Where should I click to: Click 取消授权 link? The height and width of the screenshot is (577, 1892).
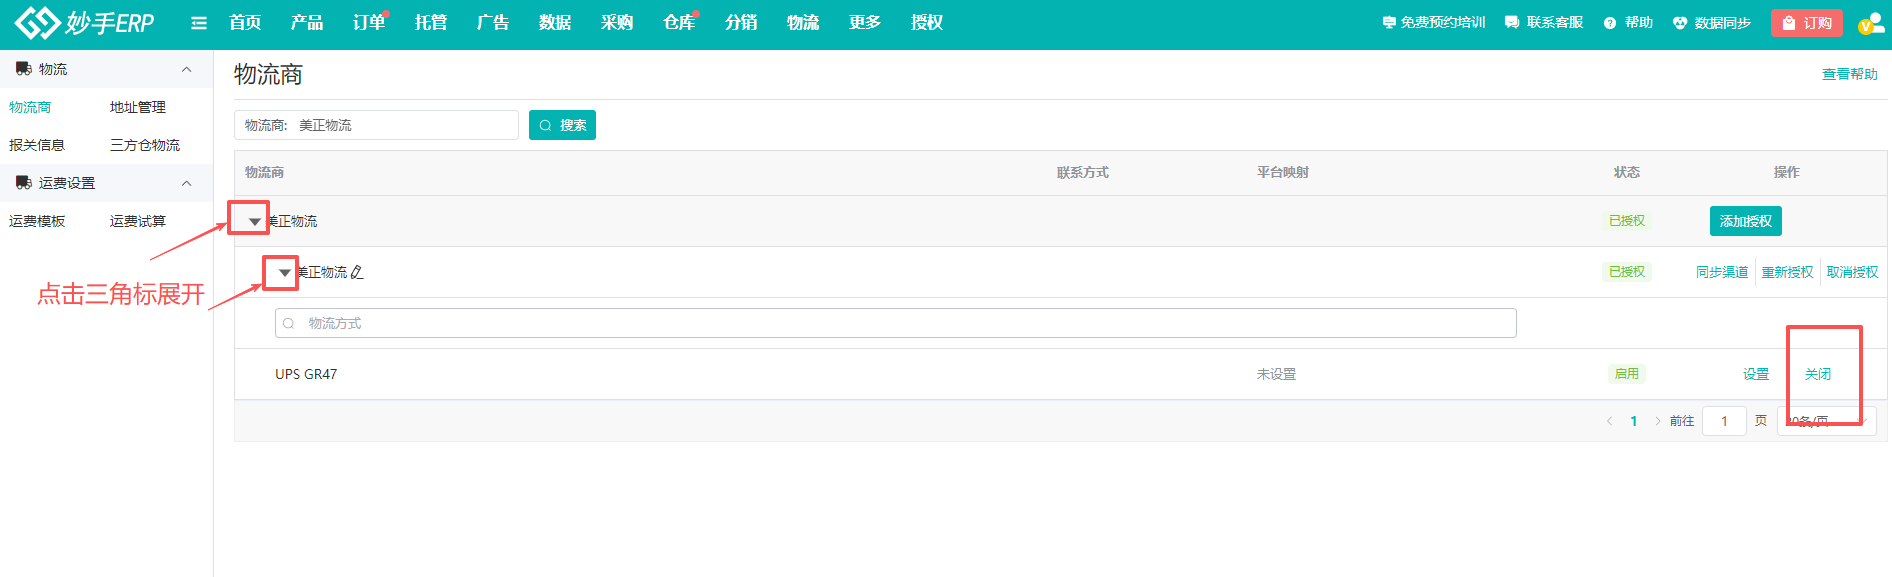coord(1852,272)
